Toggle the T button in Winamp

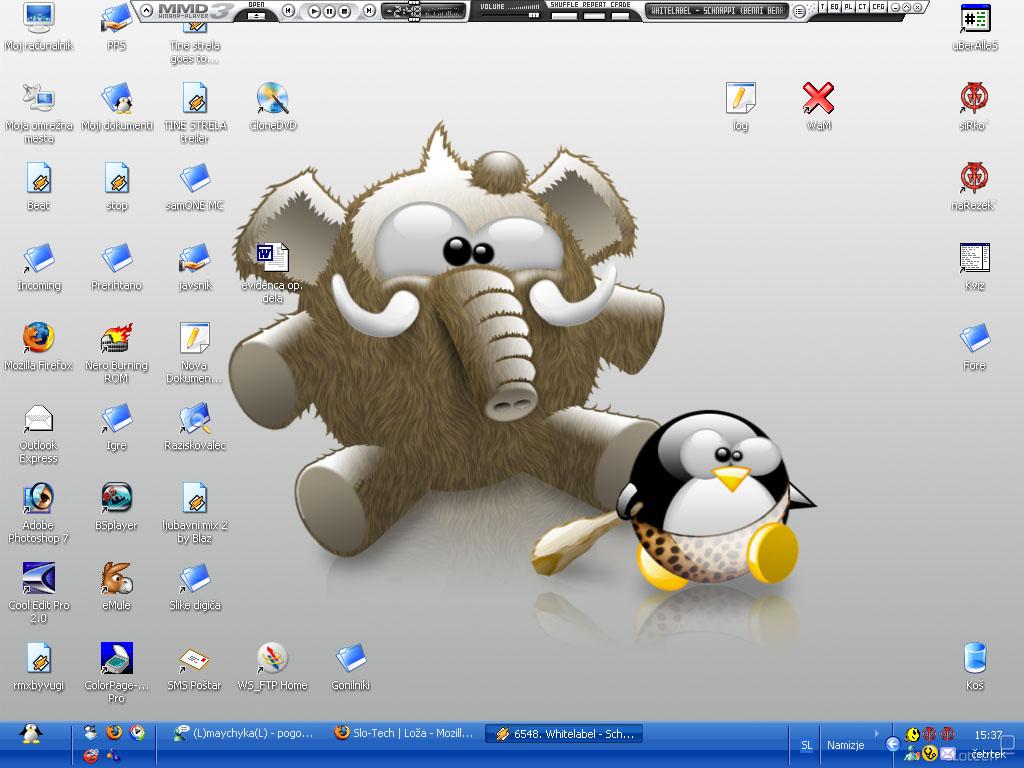822,7
